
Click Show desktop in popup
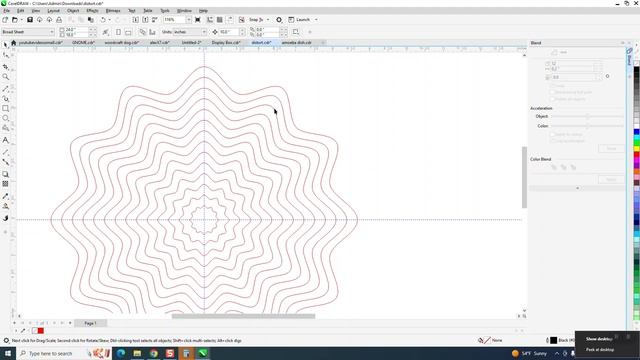click(x=599, y=339)
